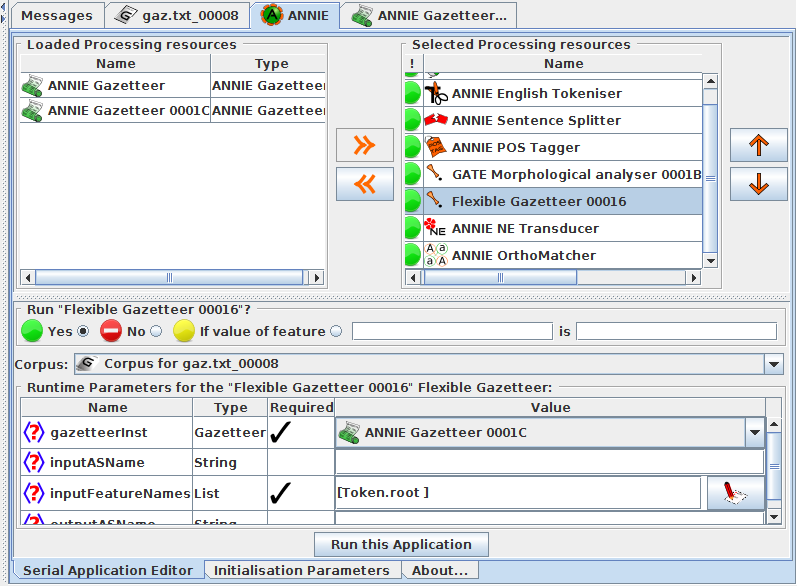The image size is (797, 586).
Task: Select the Yes run radio button
Action: tap(83, 331)
